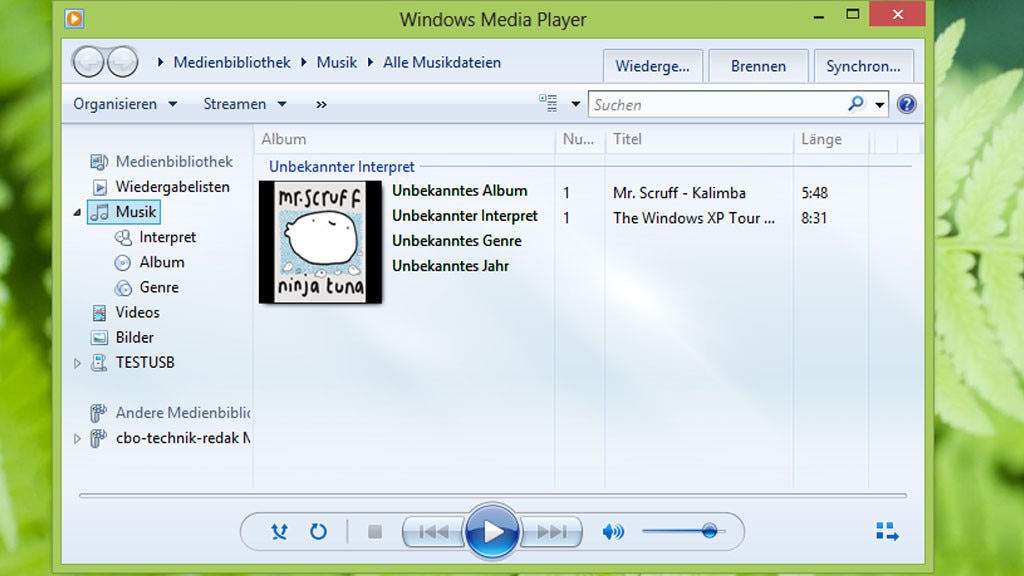Enable repeat mode
The height and width of the screenshot is (576, 1024).
[x=318, y=531]
